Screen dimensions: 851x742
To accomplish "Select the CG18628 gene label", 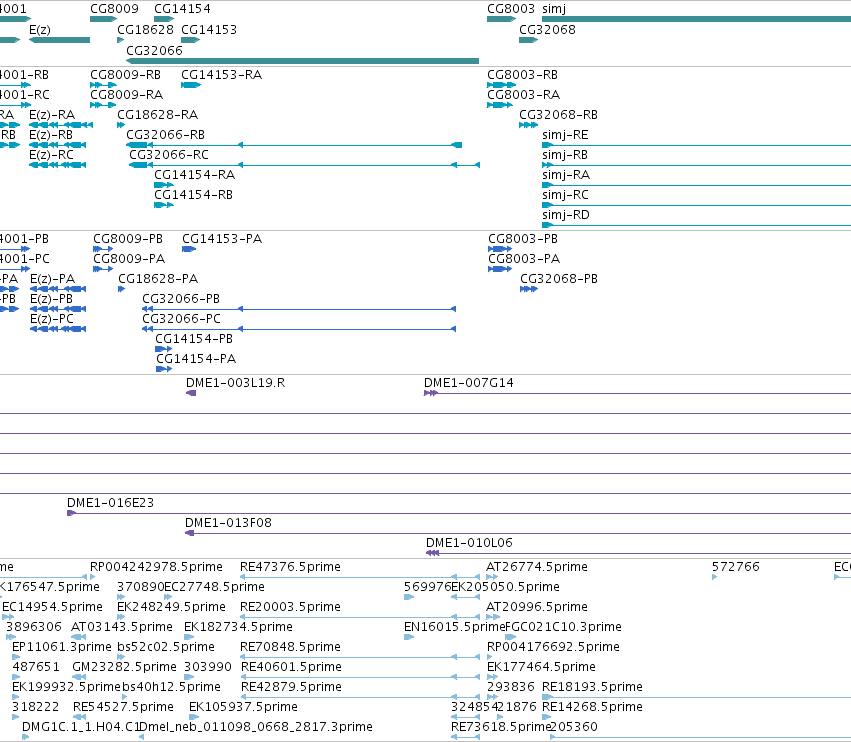I will tap(145, 29).
